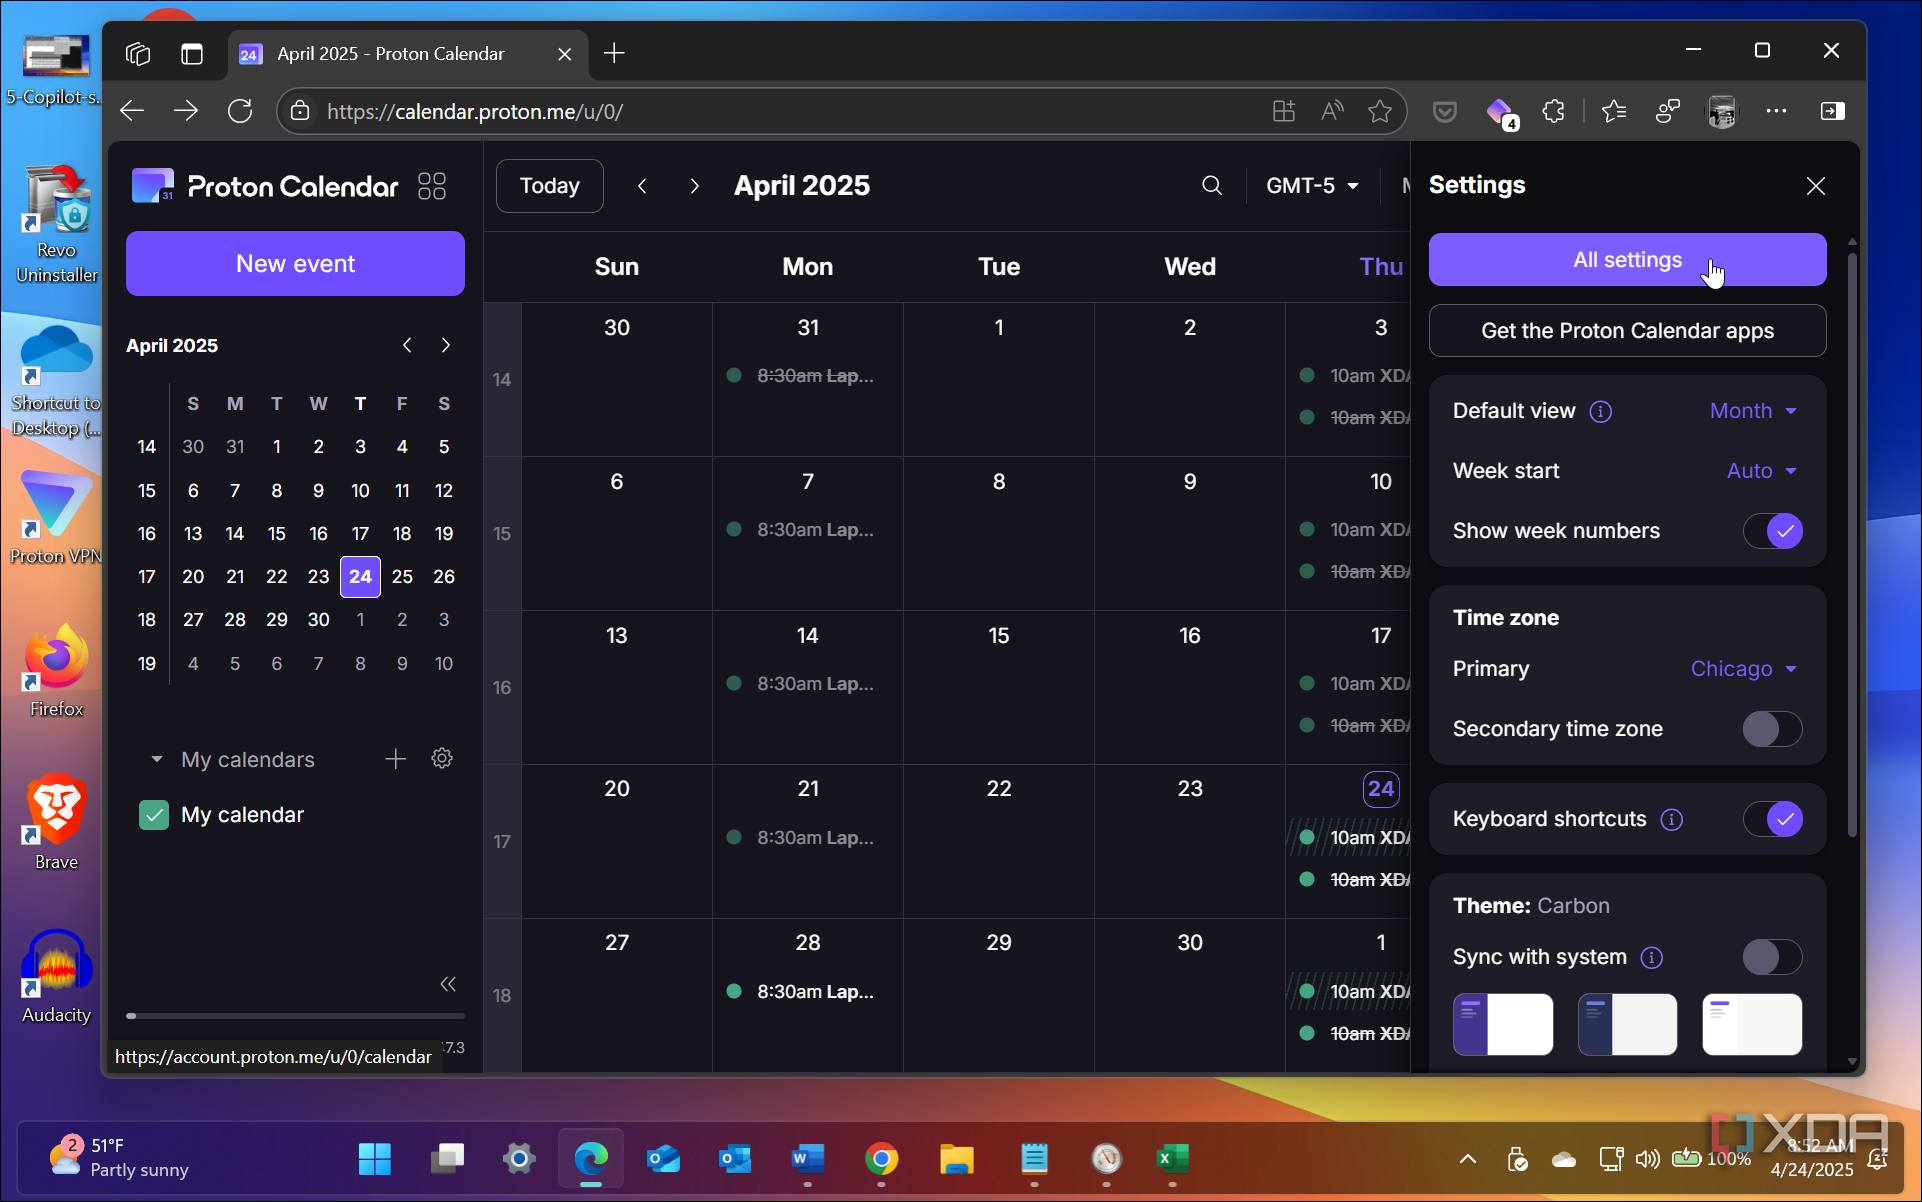Image resolution: width=1922 pixels, height=1202 pixels.
Task: Open All settings button
Action: (x=1627, y=260)
